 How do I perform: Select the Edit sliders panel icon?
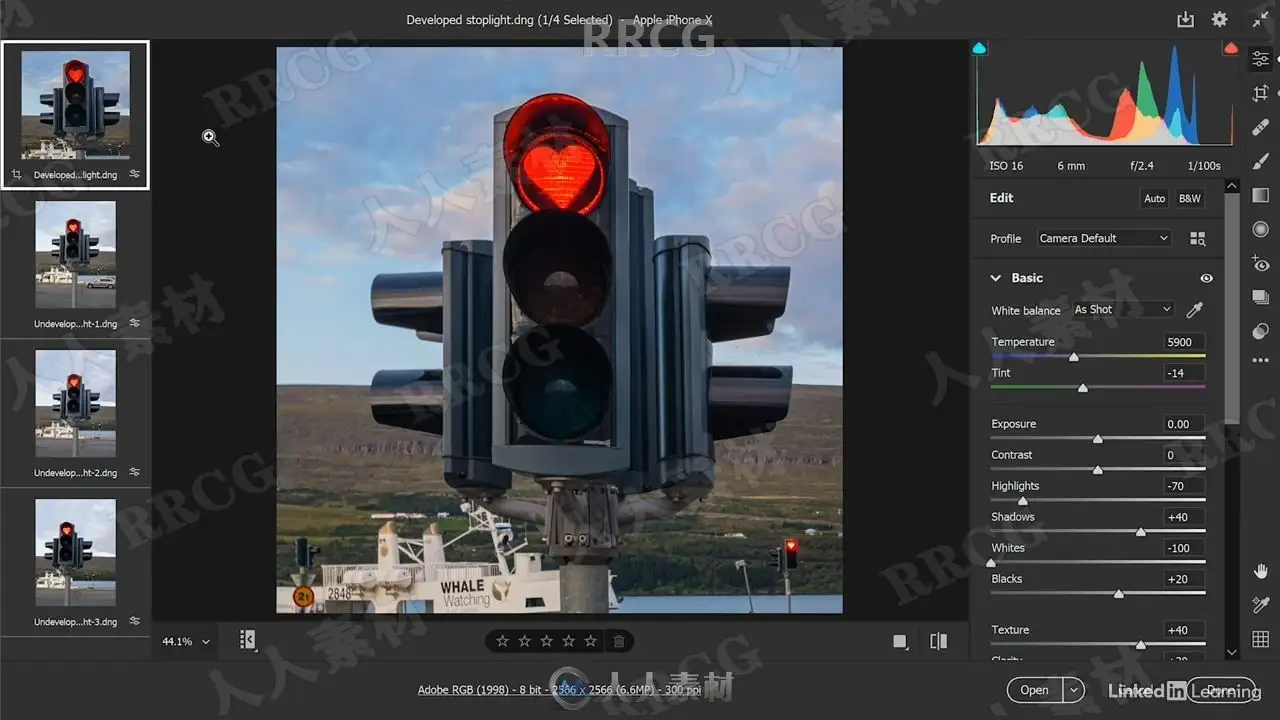click(x=1260, y=59)
